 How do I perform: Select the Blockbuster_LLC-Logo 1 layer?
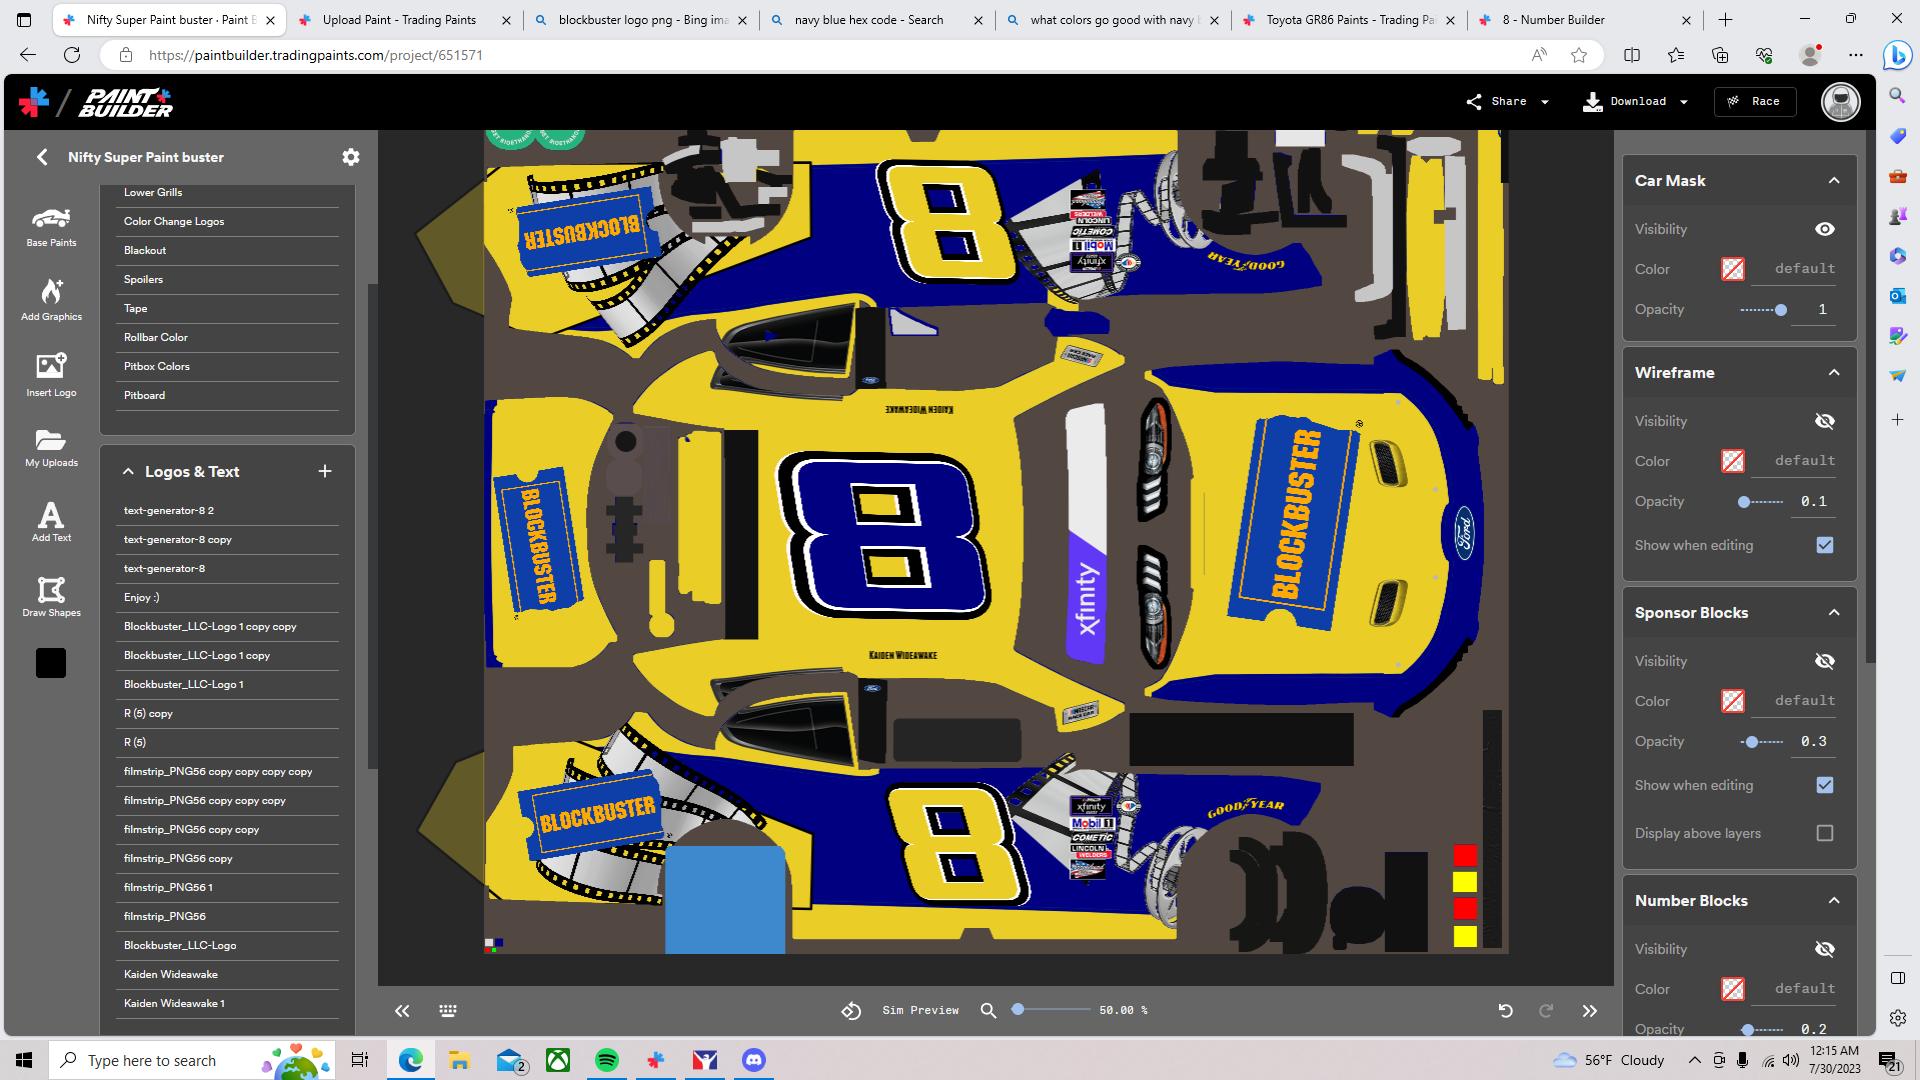184,684
